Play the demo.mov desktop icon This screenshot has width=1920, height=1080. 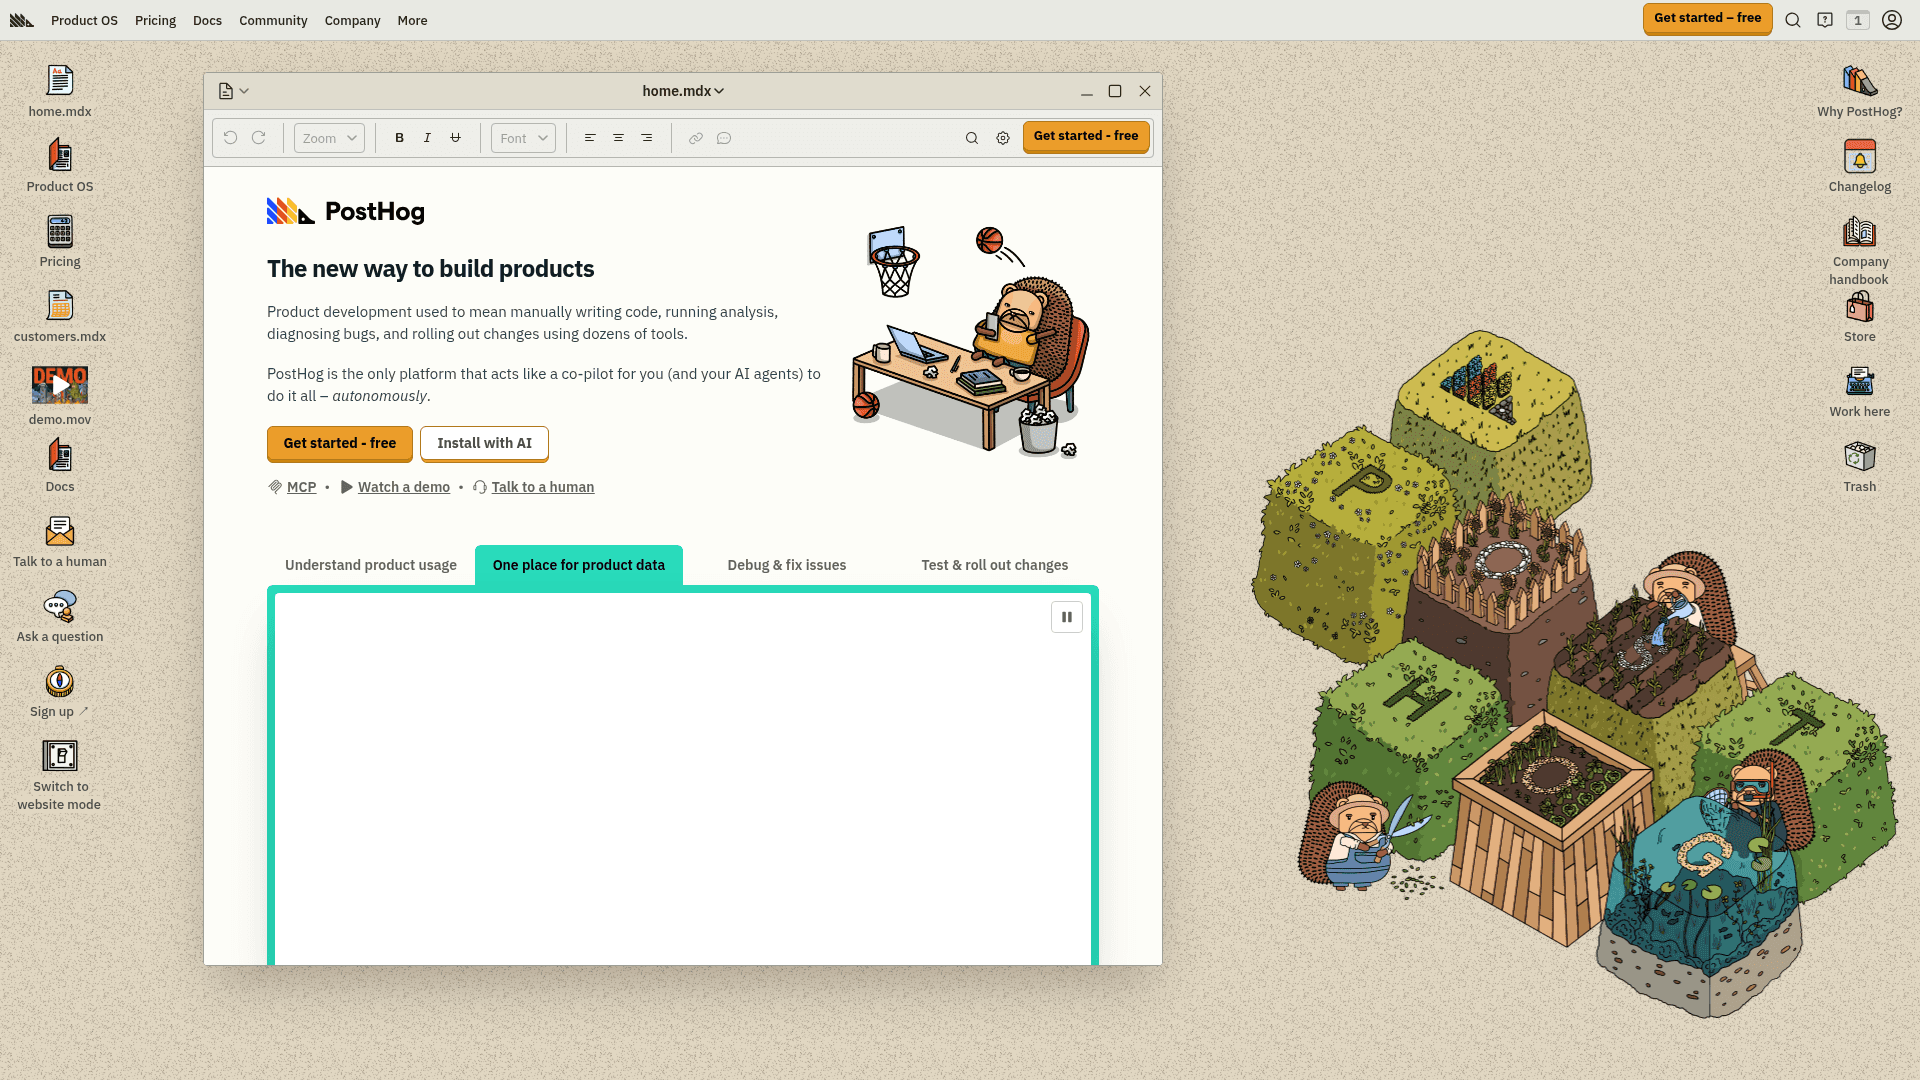point(59,385)
